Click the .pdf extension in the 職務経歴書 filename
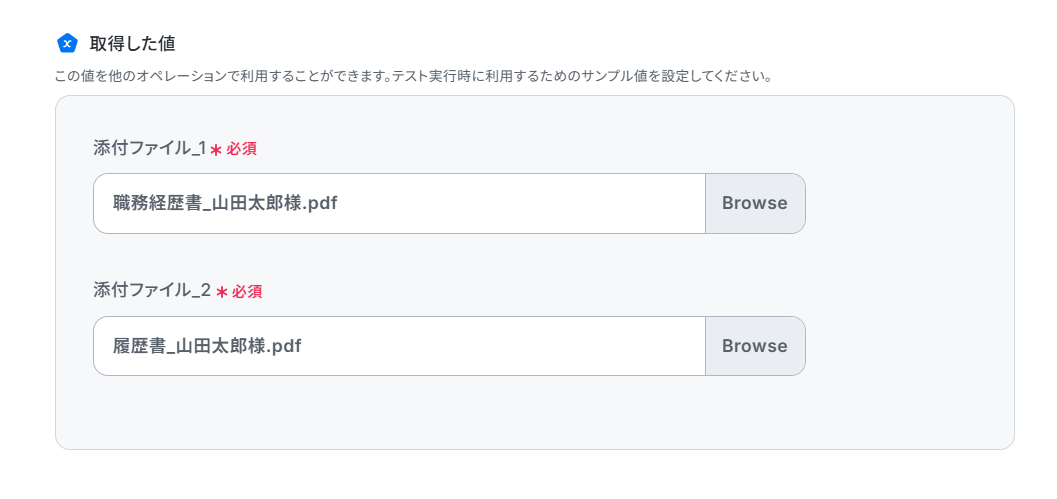The width and height of the screenshot is (1057, 499). click(x=320, y=203)
